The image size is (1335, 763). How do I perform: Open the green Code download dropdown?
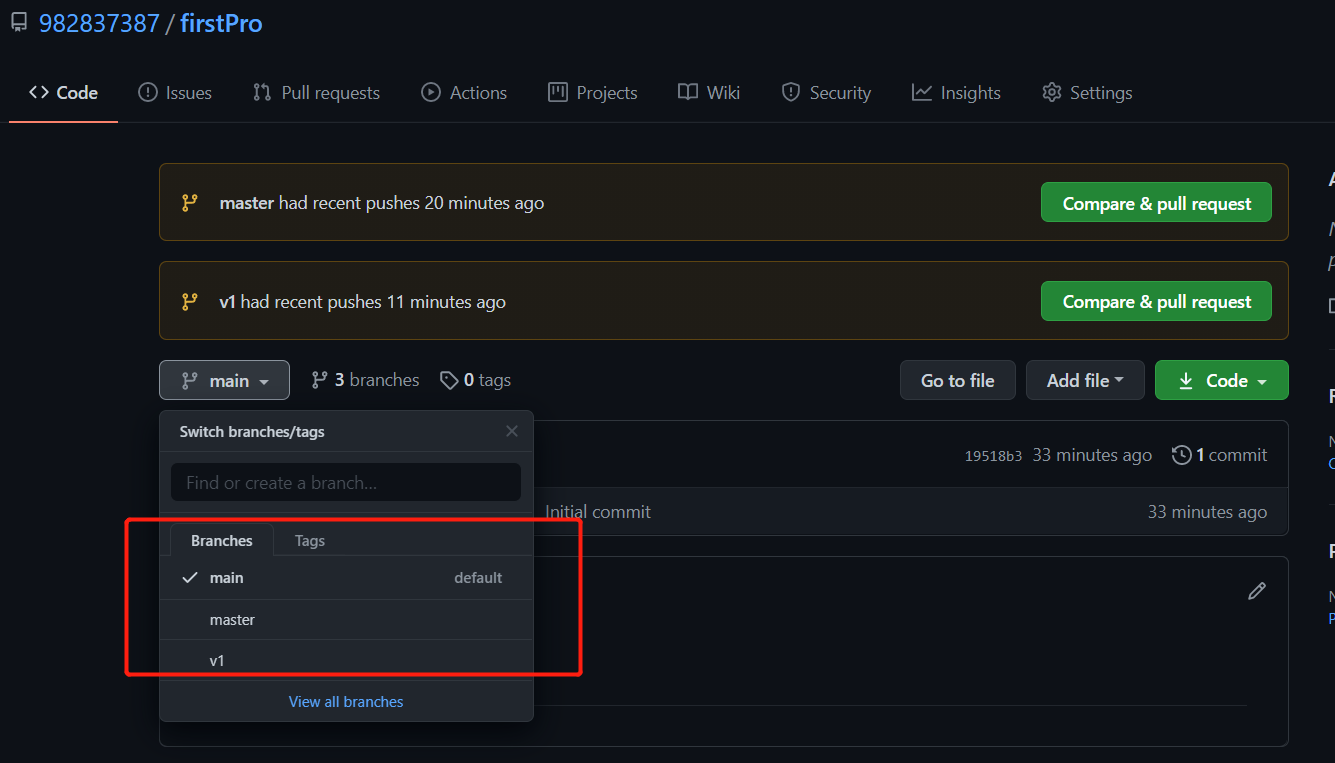(x=1222, y=381)
